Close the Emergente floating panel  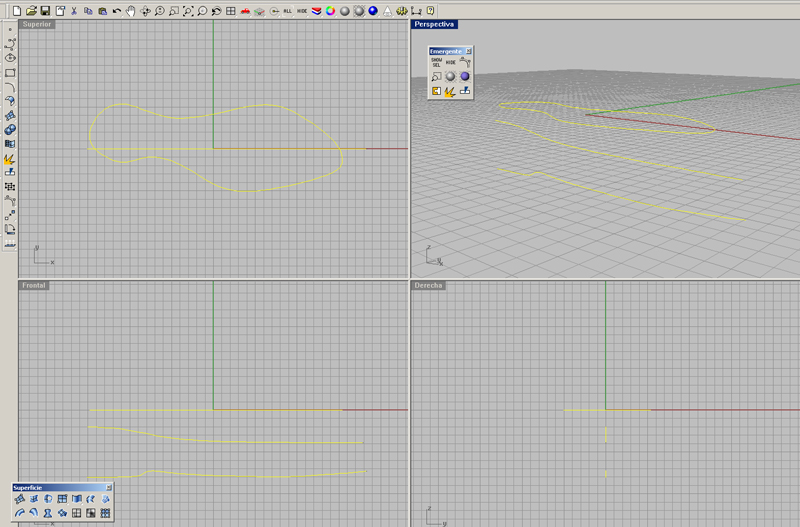point(468,51)
